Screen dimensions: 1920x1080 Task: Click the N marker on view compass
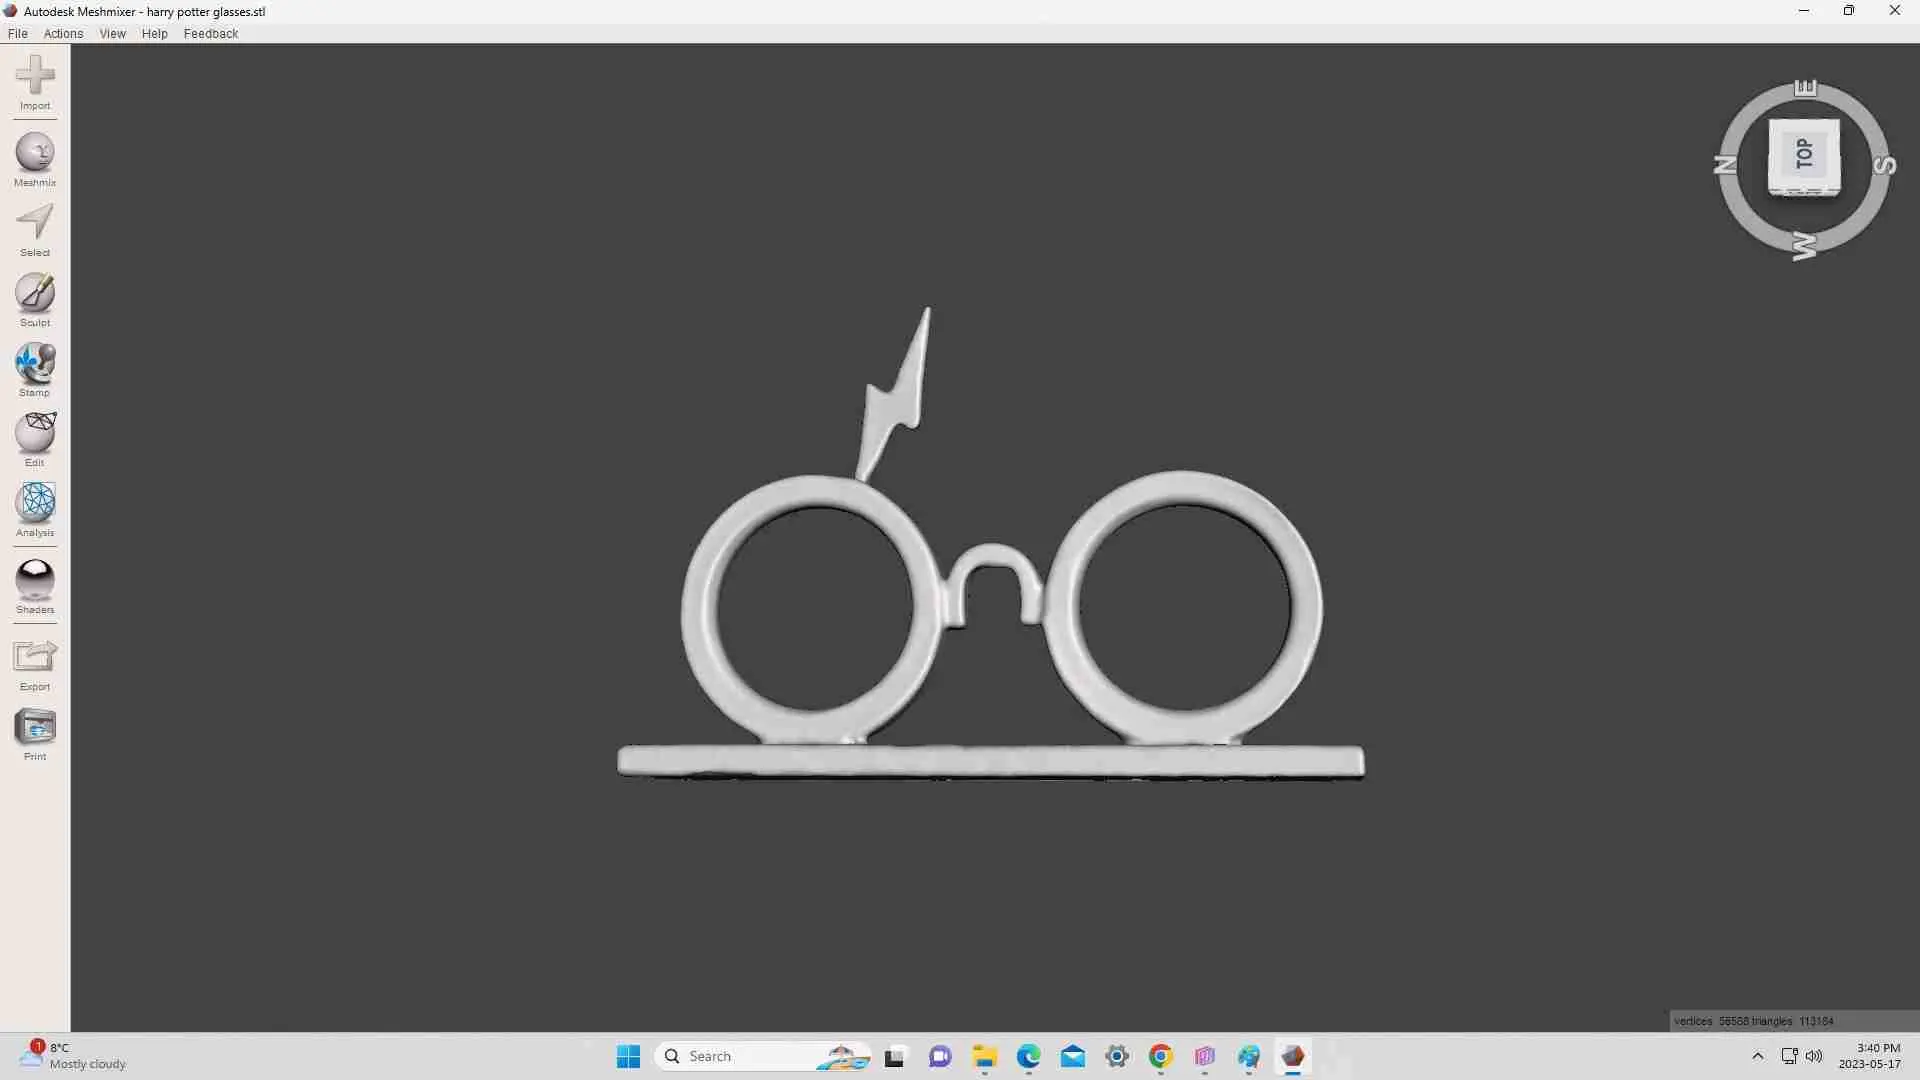[x=1725, y=164]
